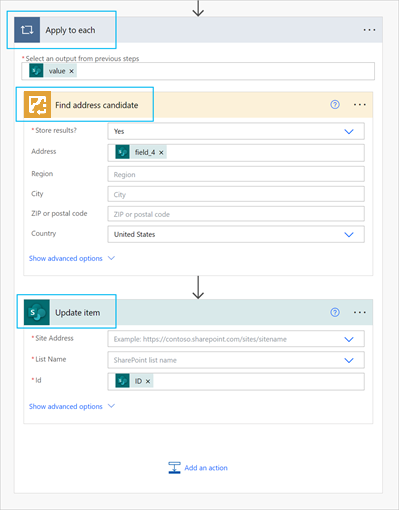Image resolution: width=399 pixels, height=510 pixels.
Task: Expand advanced options under Find address candidate
Action: [72, 258]
